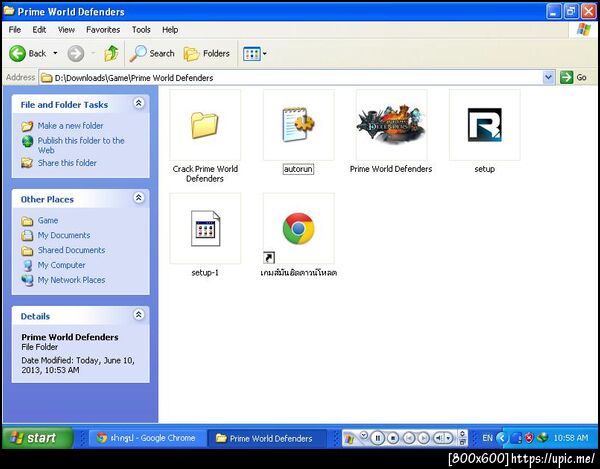600x469 pixels.
Task: Click Share this folder link
Action: pos(67,163)
